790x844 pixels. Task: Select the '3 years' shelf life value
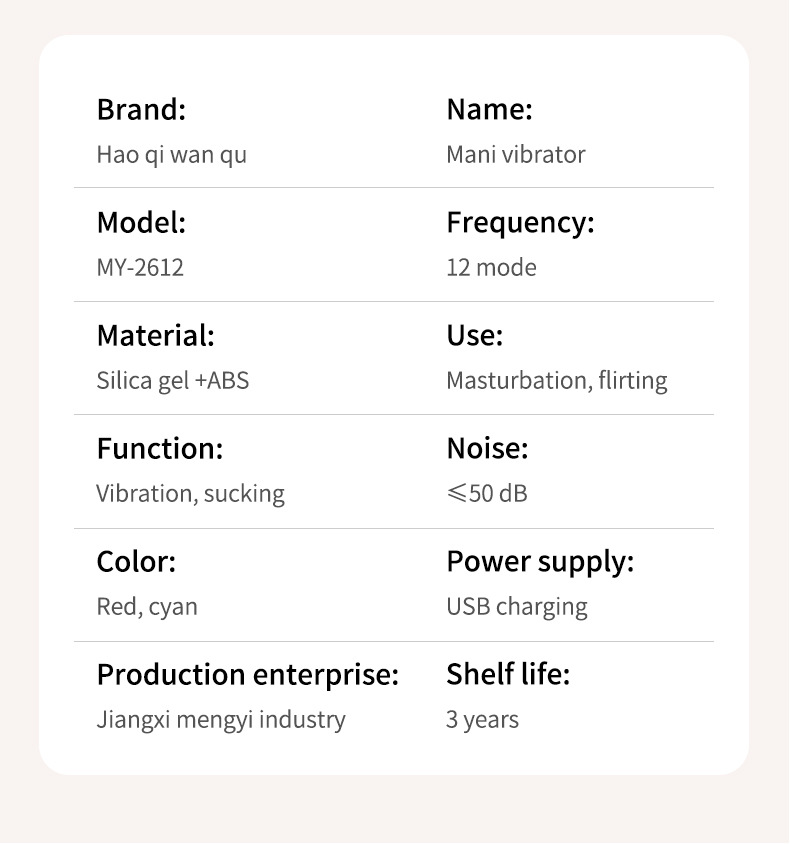[x=482, y=720]
